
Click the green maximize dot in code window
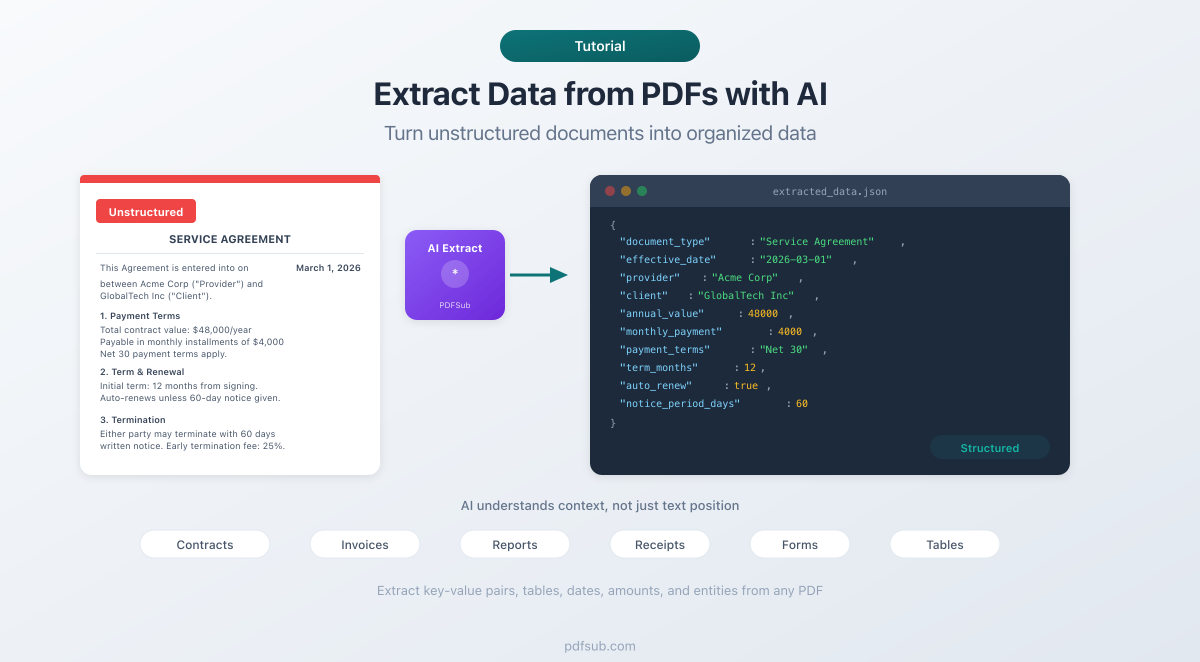click(x=642, y=191)
